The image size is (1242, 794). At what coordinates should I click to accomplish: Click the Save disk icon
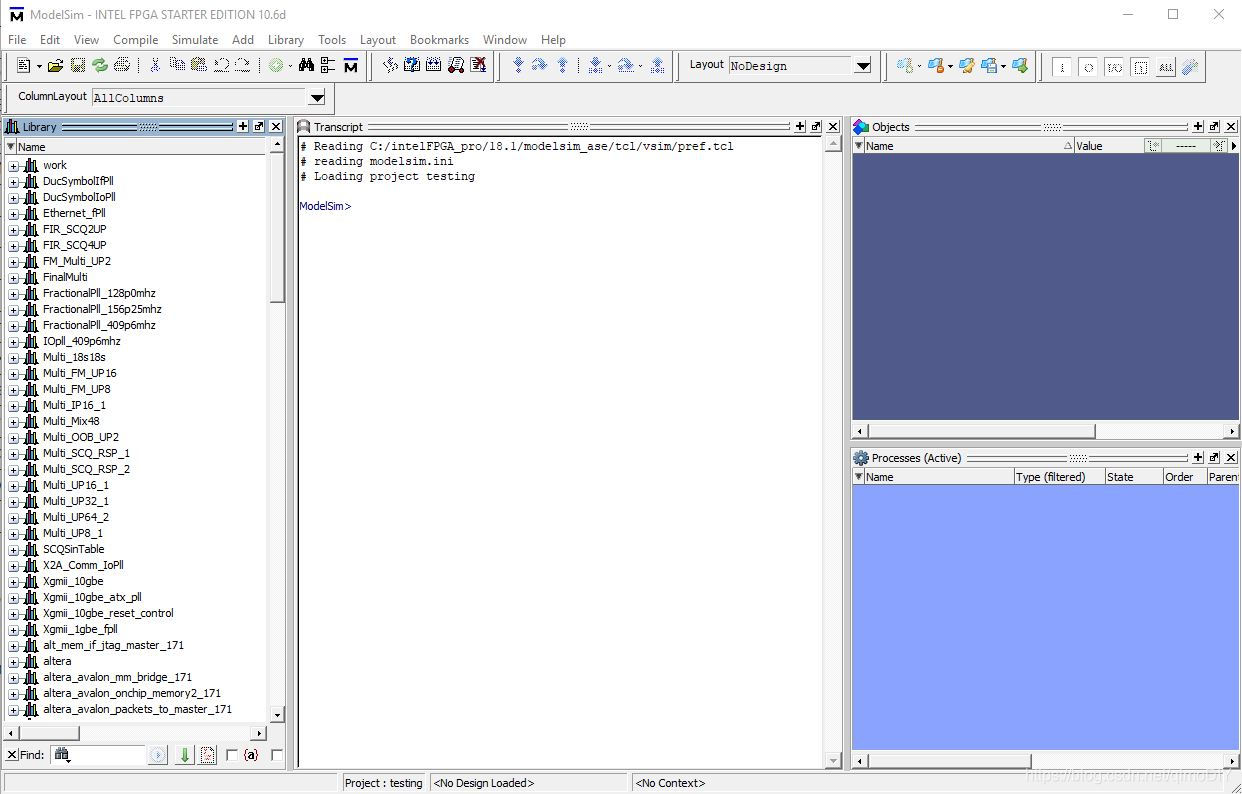(77, 65)
